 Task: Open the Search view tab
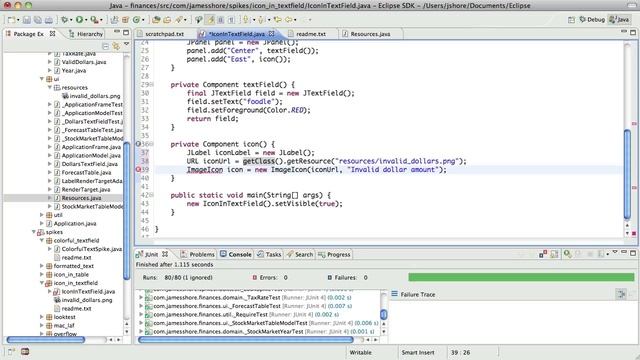[300, 254]
